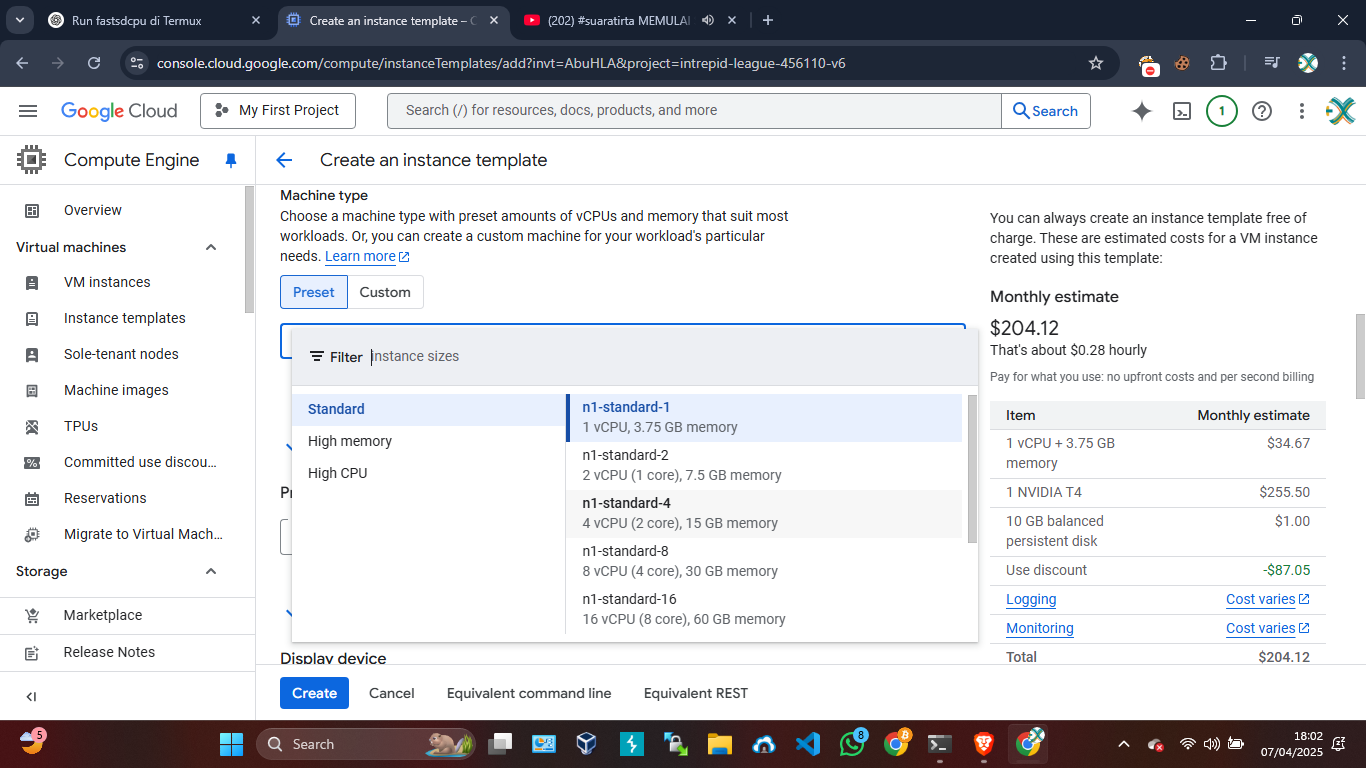The width and height of the screenshot is (1366, 768).
Task: Reload the page with the browser refresh icon
Action: [x=94, y=63]
